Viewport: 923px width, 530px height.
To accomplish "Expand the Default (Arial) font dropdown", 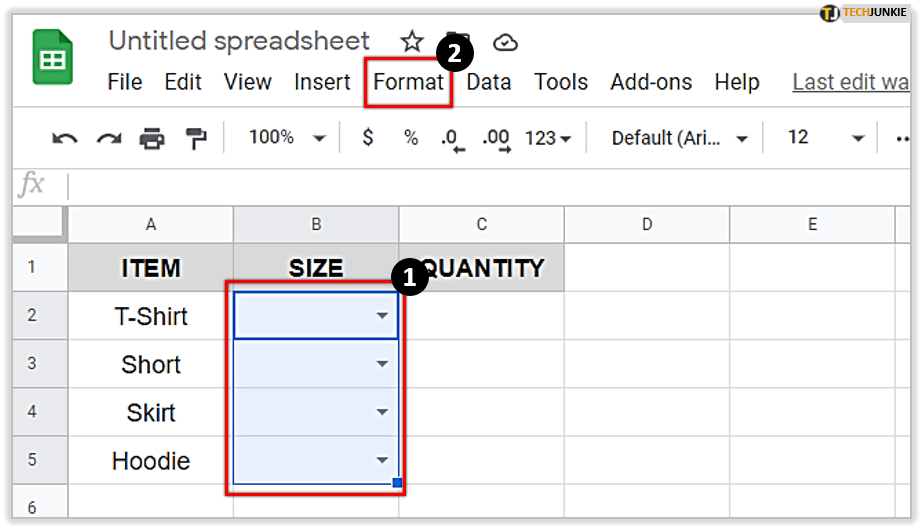I will (x=680, y=138).
